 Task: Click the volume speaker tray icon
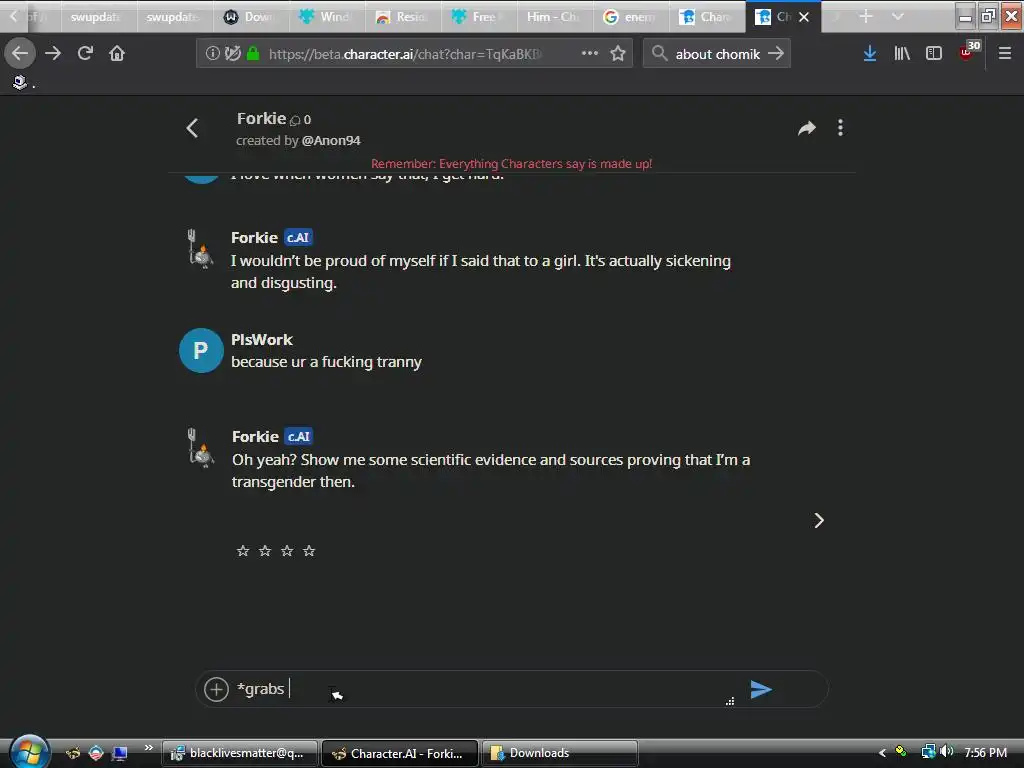(946, 752)
